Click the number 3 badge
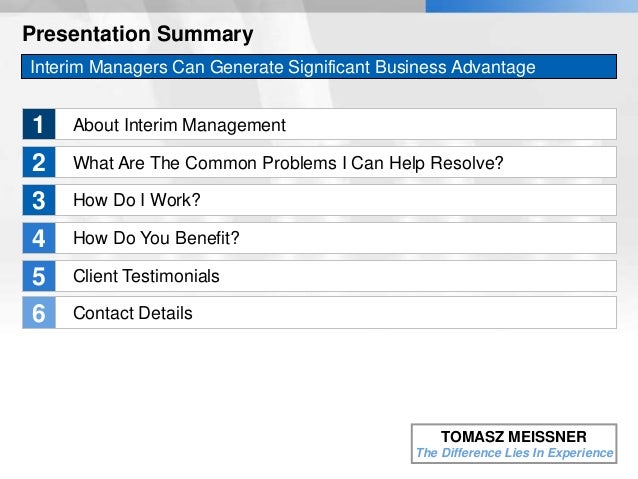 tap(39, 200)
